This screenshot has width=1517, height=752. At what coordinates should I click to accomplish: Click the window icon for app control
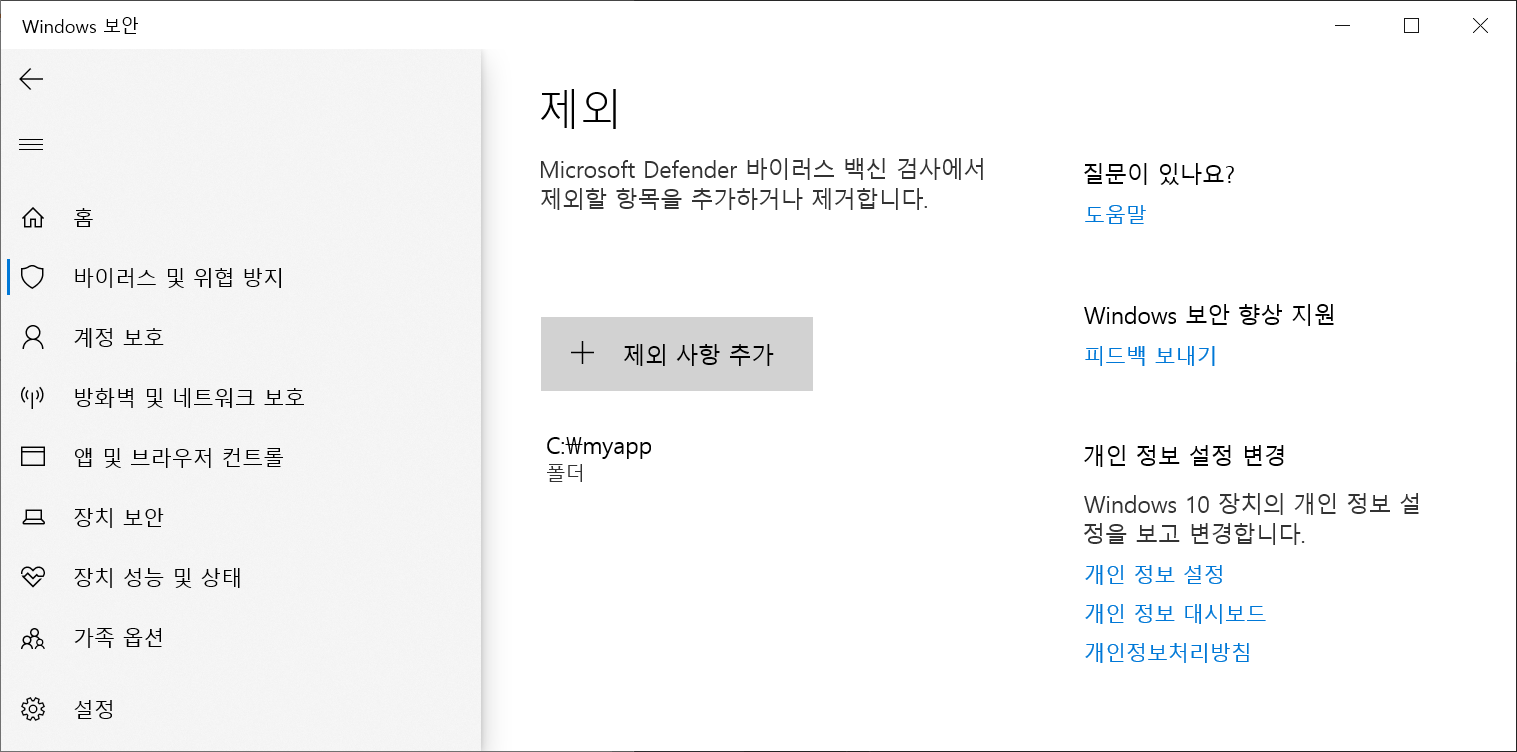(33, 457)
